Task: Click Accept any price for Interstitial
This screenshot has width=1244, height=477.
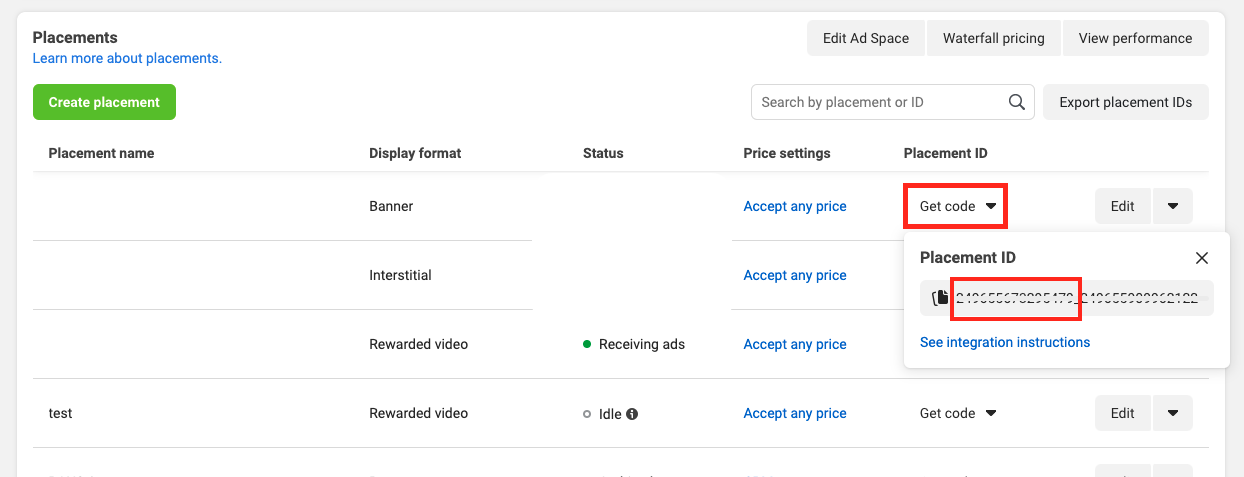Action: [x=795, y=275]
